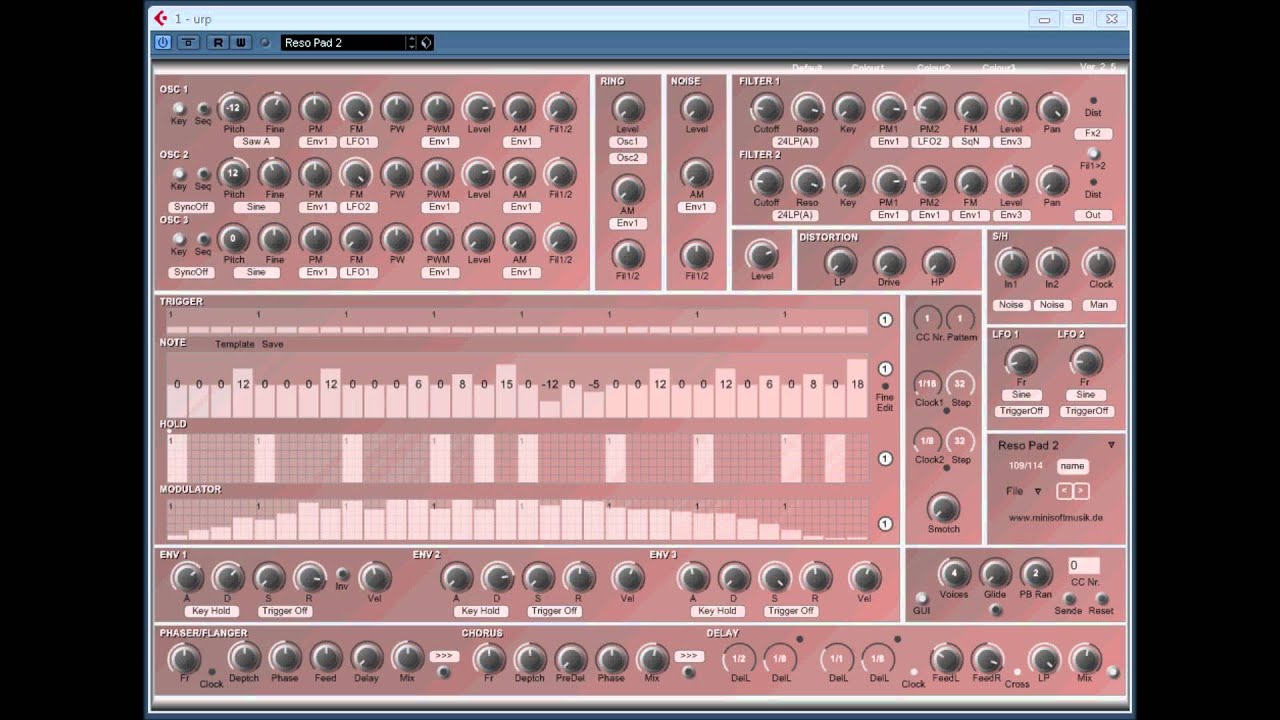Toggle the delay Cross switch

pos(1017,672)
